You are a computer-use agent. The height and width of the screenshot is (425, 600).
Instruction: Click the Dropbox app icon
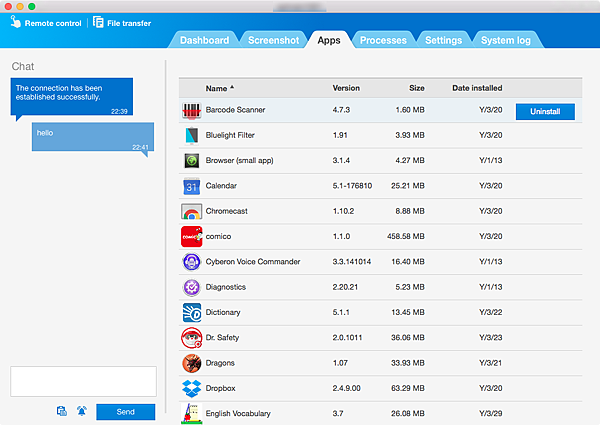click(x=191, y=389)
